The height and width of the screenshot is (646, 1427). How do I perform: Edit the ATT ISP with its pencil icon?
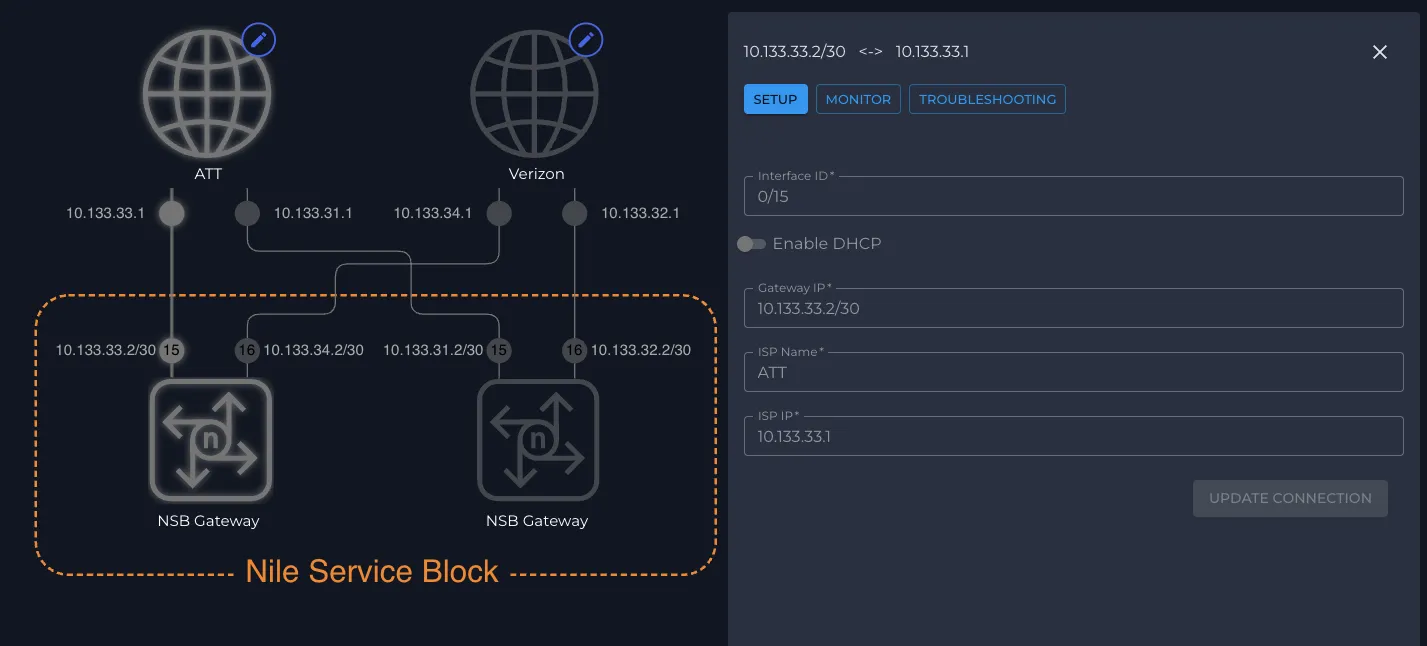(x=259, y=40)
